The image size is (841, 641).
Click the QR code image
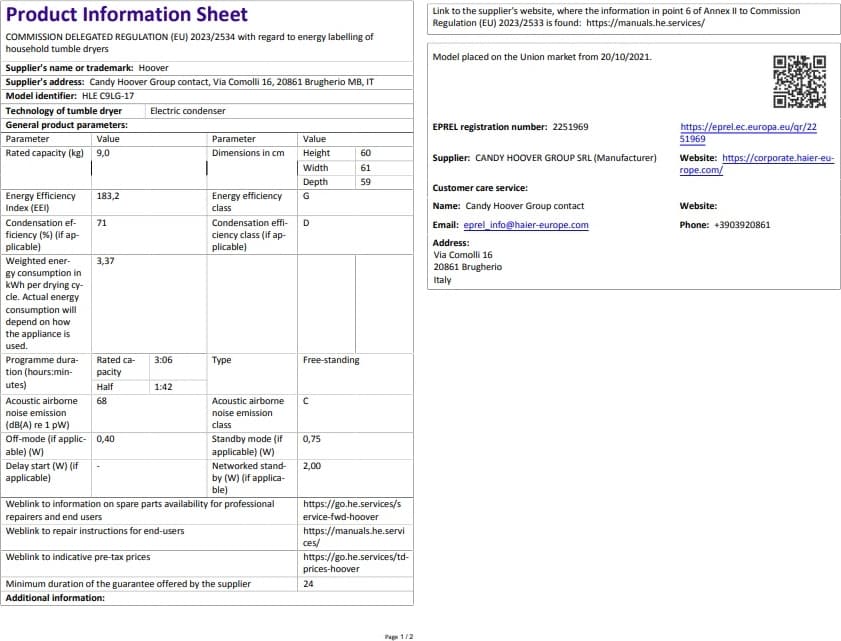pyautogui.click(x=799, y=82)
